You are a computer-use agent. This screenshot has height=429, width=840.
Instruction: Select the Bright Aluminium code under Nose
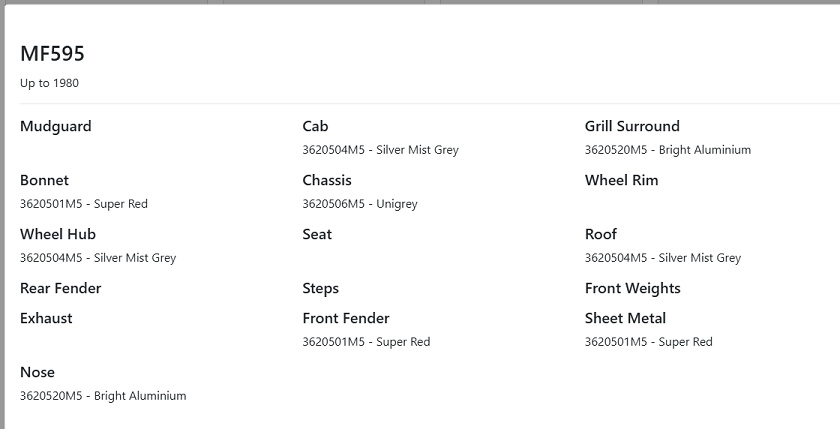click(102, 396)
